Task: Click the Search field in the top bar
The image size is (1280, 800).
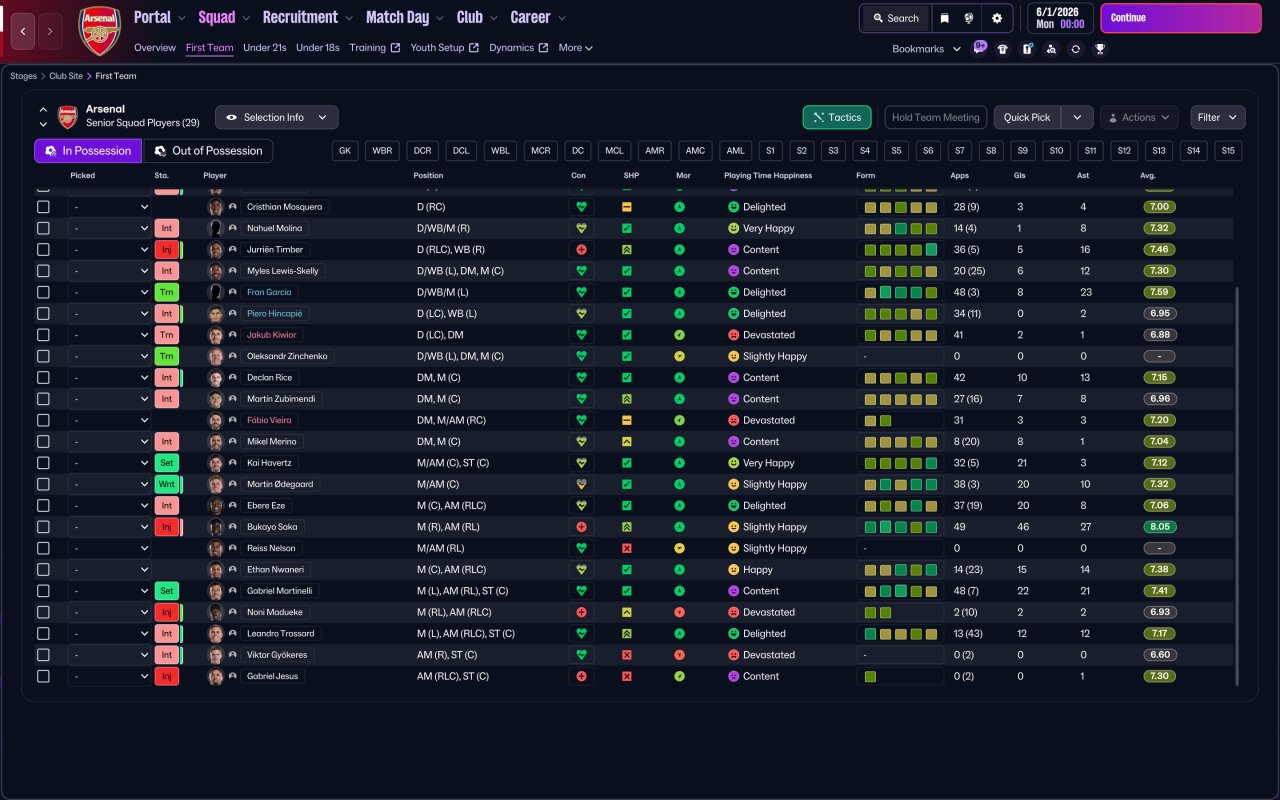Action: pyautogui.click(x=895, y=18)
